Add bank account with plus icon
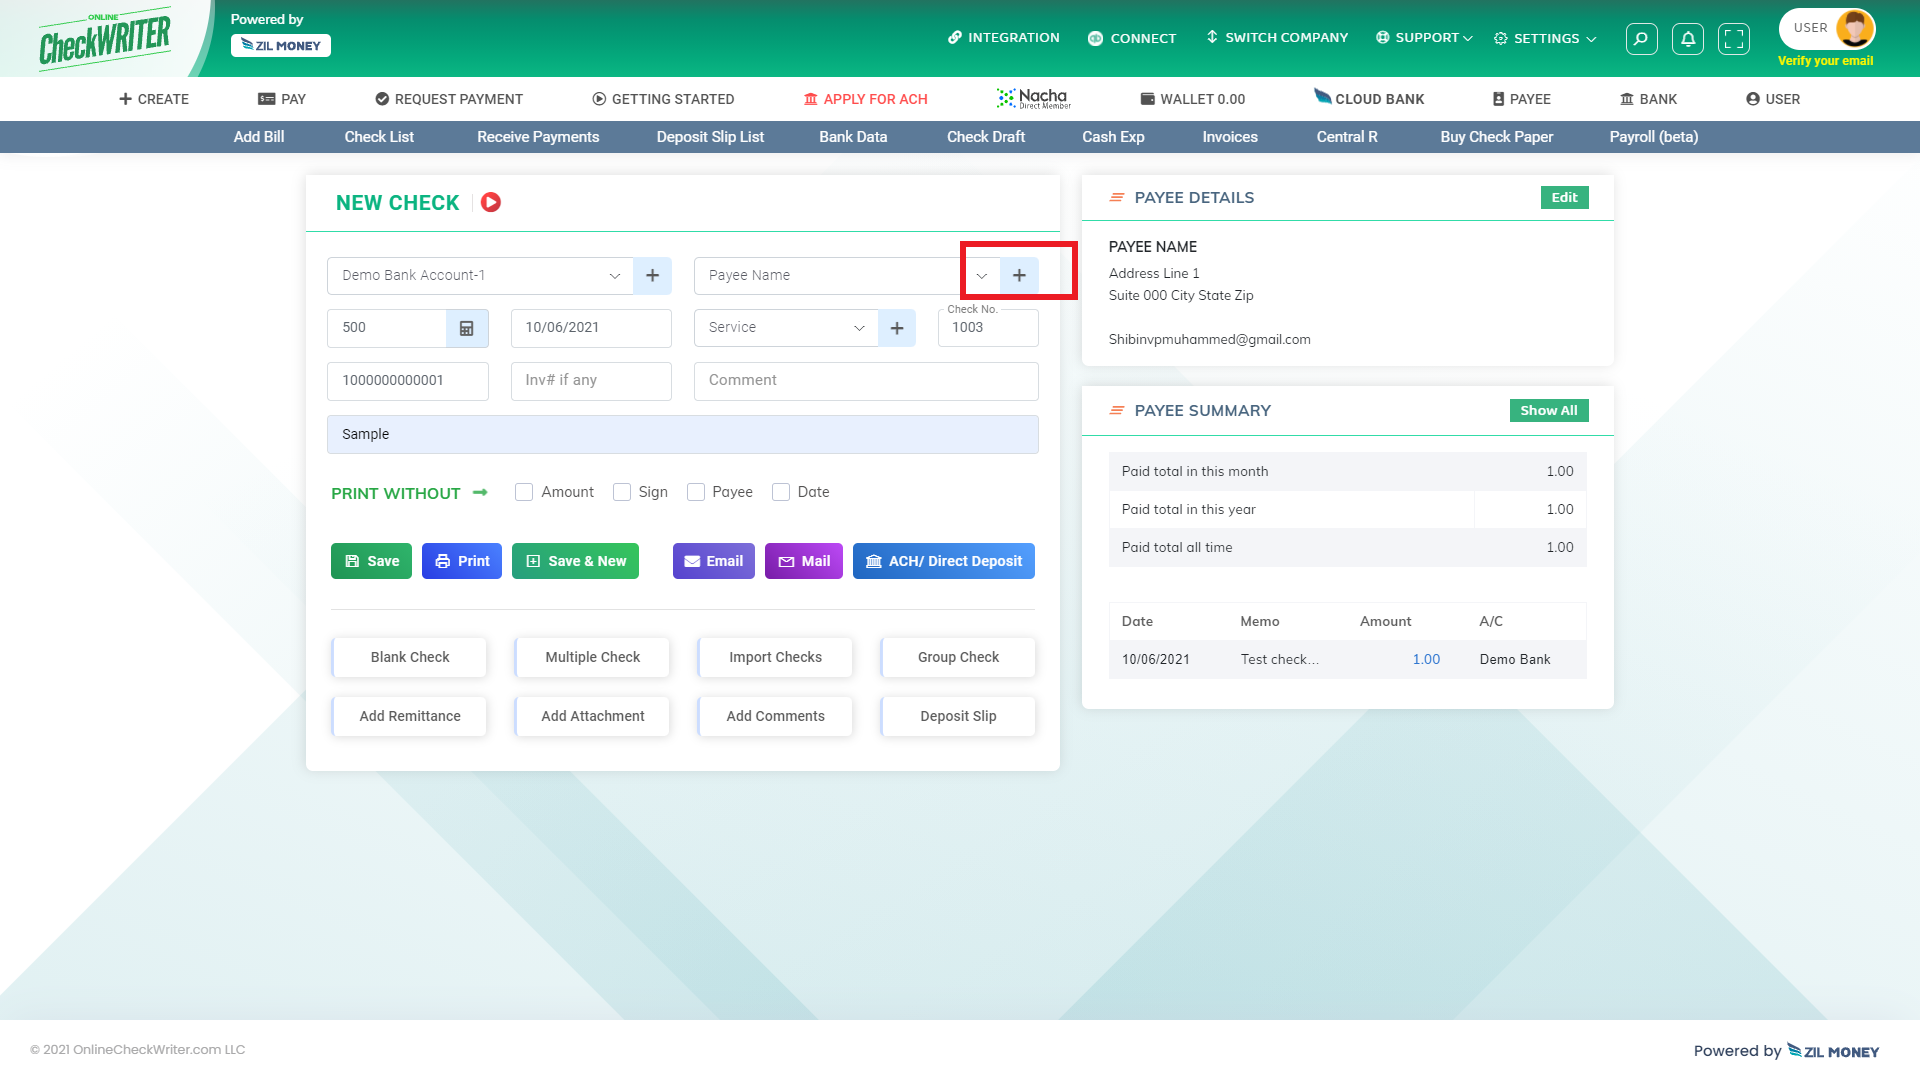 click(x=652, y=275)
